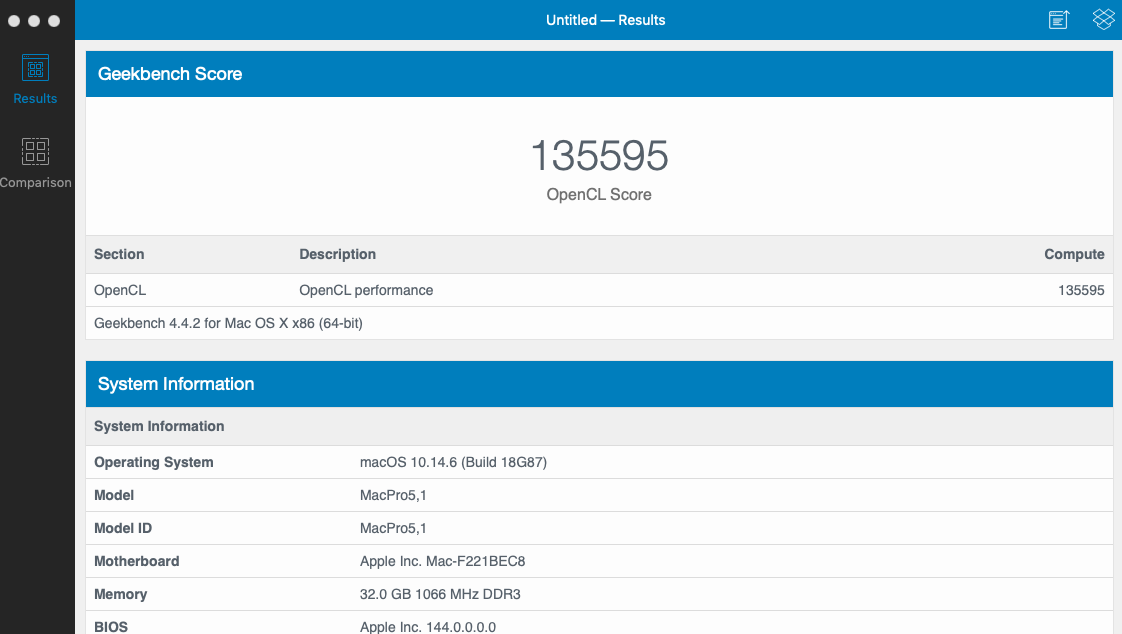Screen dimensions: 1122x634
Task: Select the MacPro5,1 value in Model row
Action: pos(393,495)
